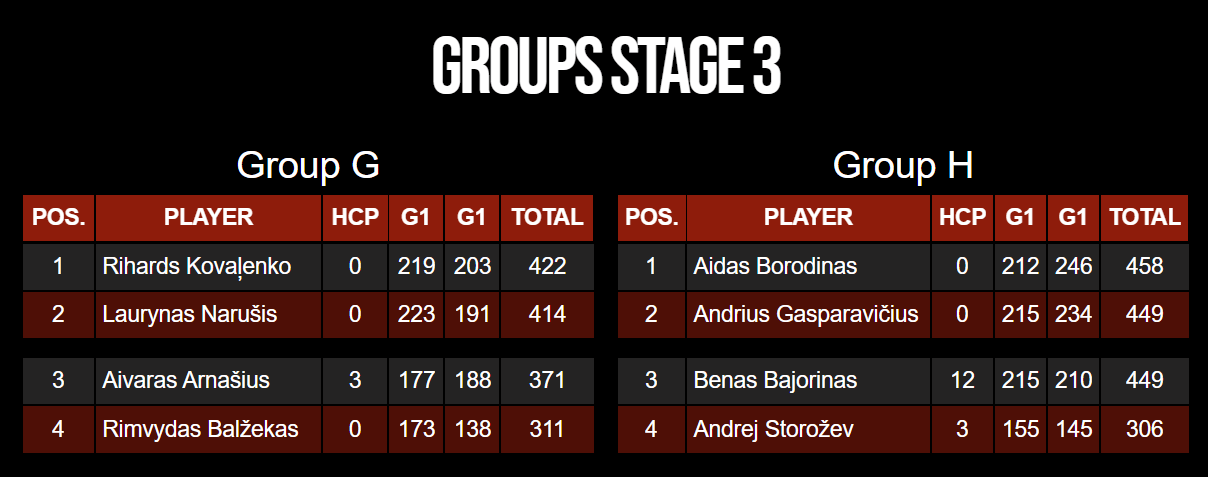Select Aivaras Arnašius in Group G
The image size is (1208, 477).
pos(186,380)
